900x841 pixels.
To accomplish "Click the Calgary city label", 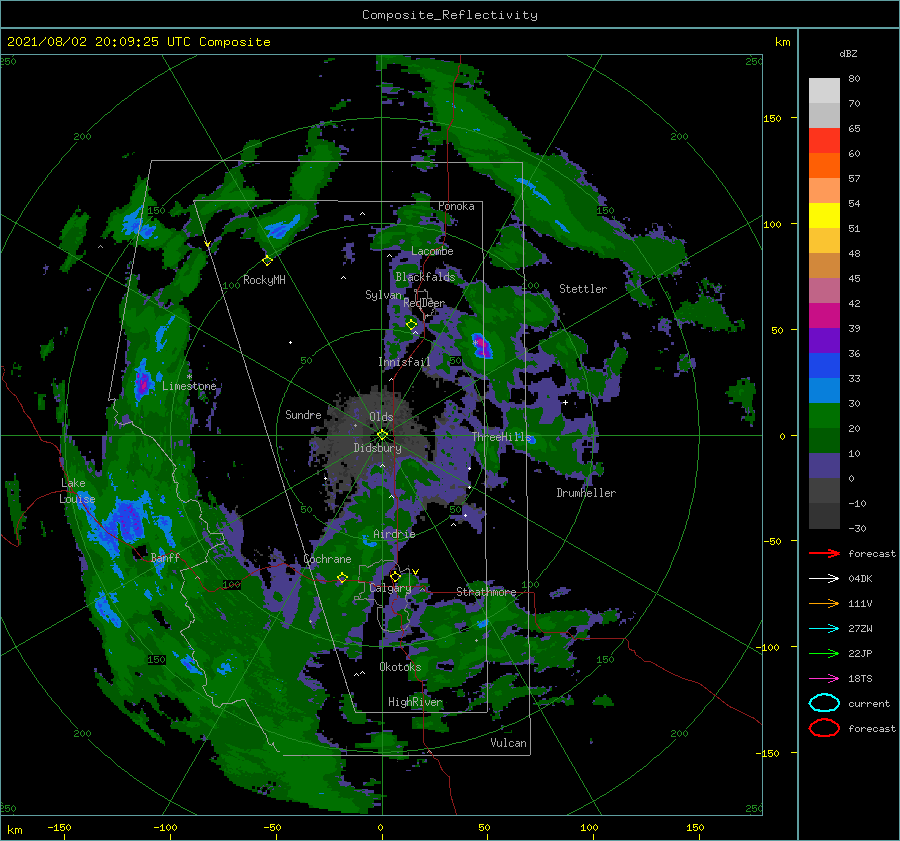I will click(390, 588).
